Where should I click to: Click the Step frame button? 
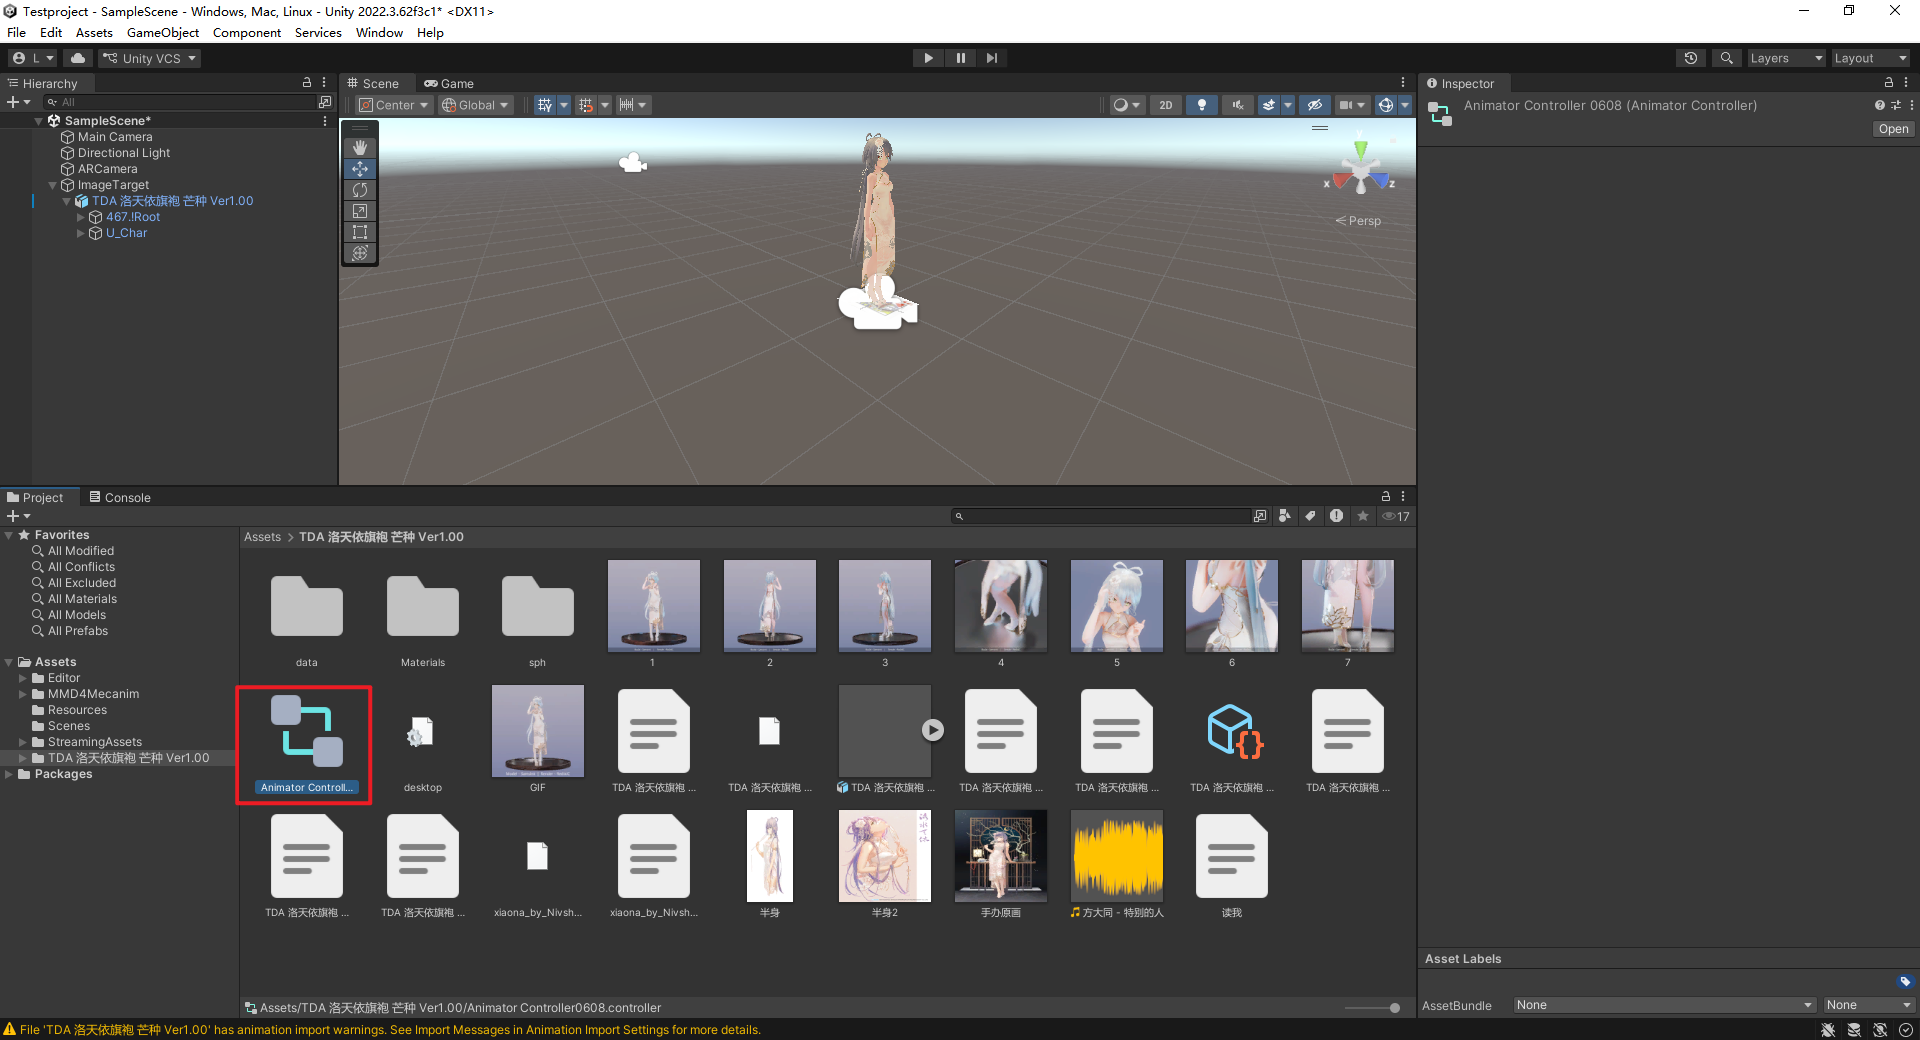point(992,58)
